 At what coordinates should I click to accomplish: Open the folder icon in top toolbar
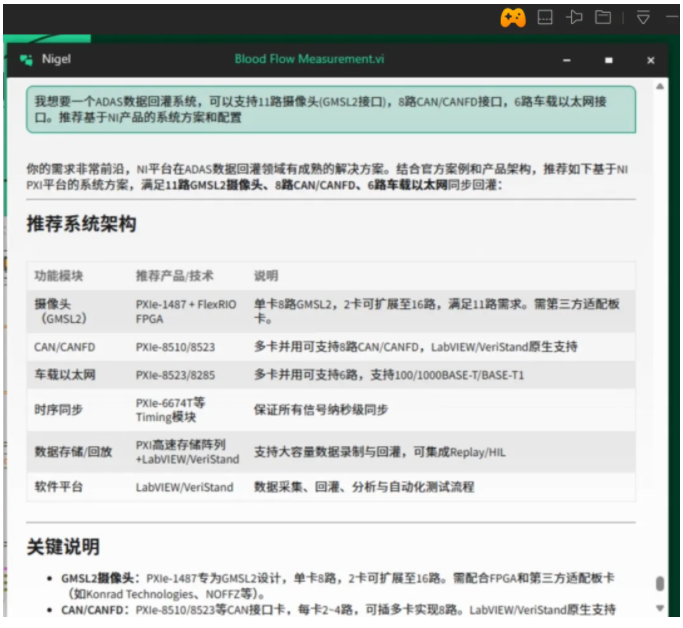(x=603, y=17)
